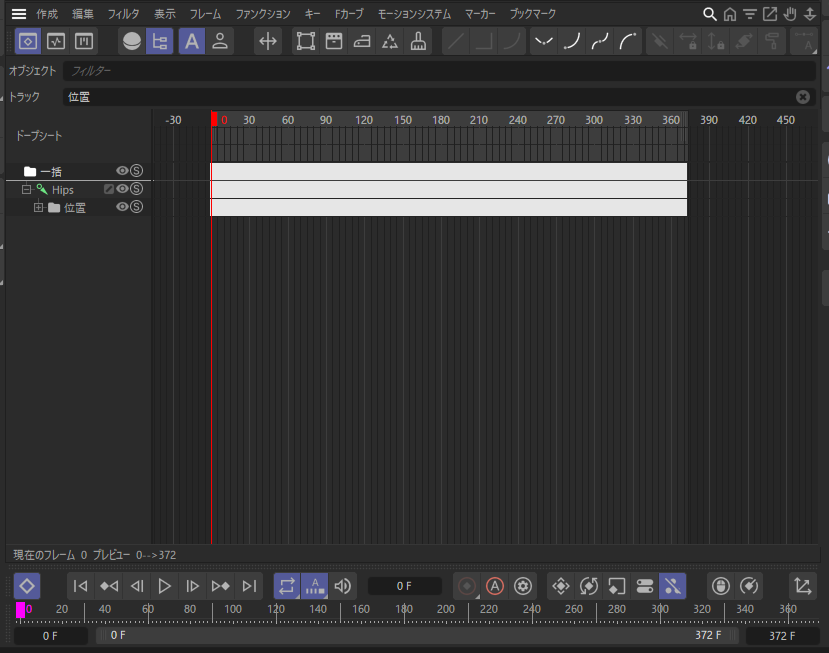Toggle loop playback mode
829x653 pixels.
[x=287, y=586]
